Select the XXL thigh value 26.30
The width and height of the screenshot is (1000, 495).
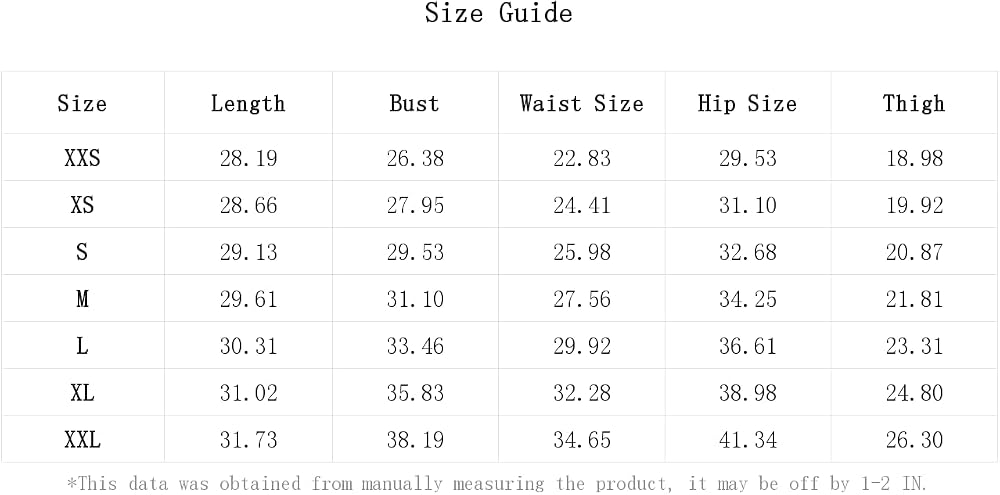915,440
